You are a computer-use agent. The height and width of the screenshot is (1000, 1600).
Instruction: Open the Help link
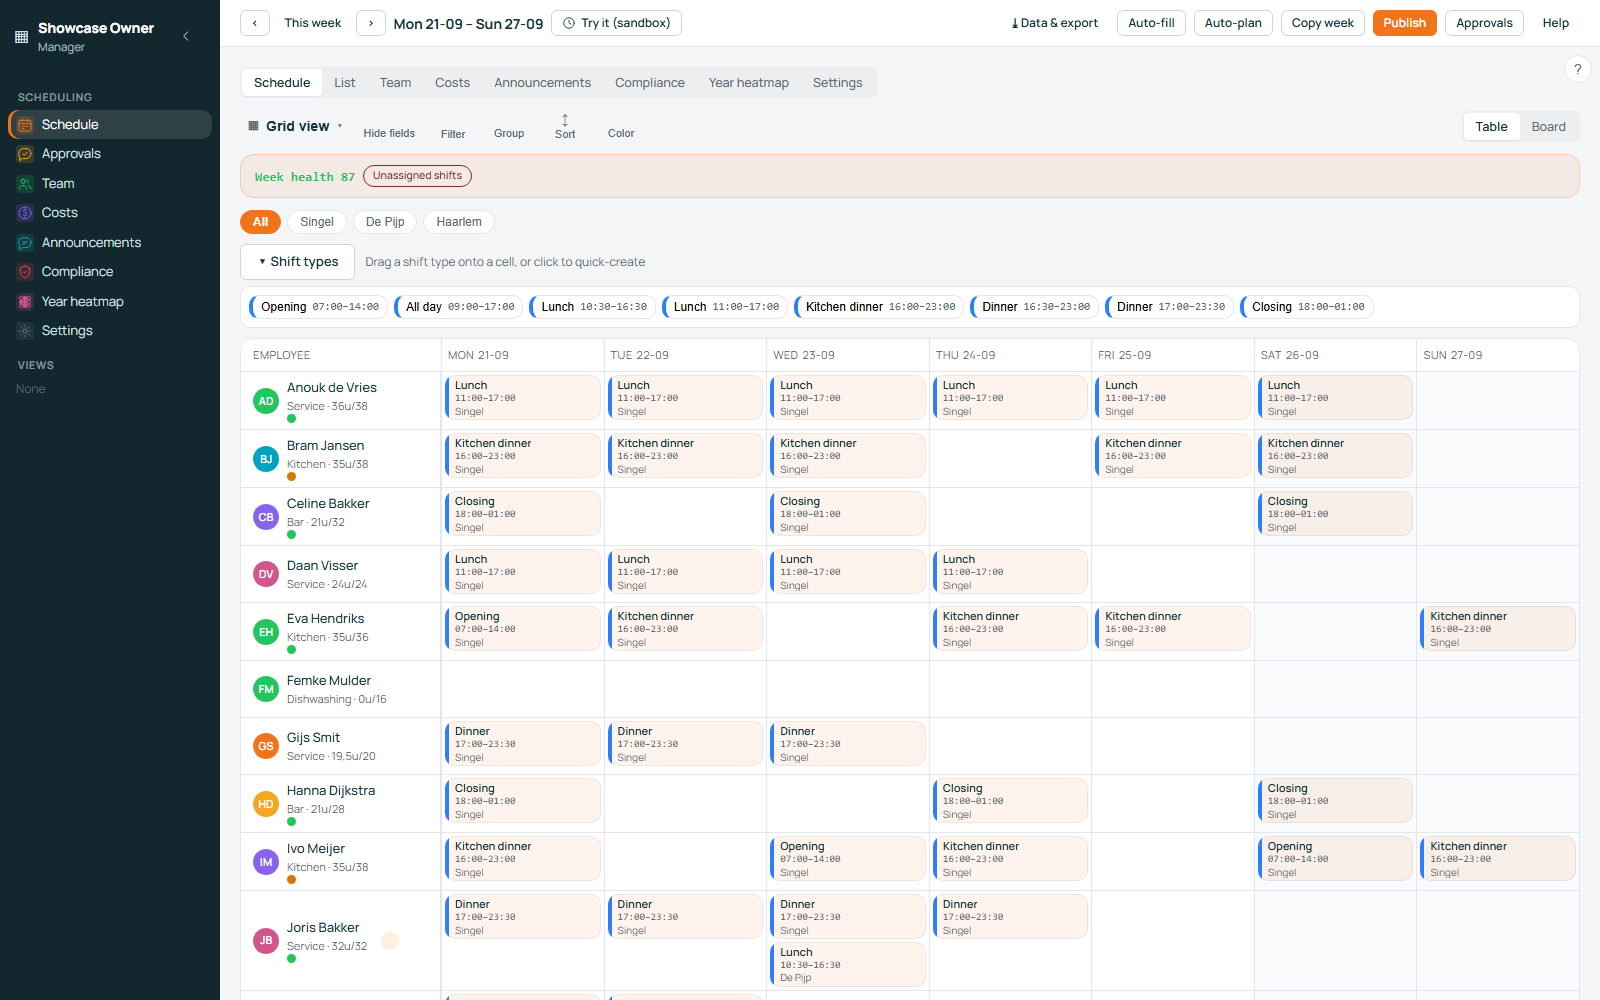click(1555, 23)
